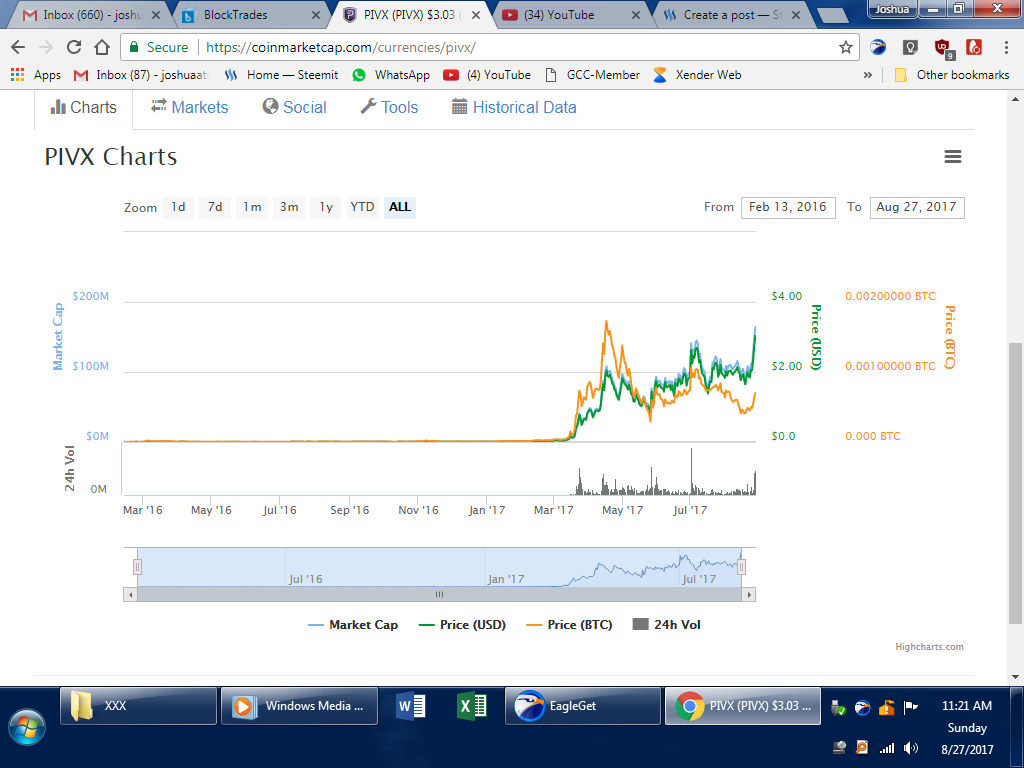The image size is (1024, 768).
Task: Close the BlockTrades tab
Action: coord(316,15)
